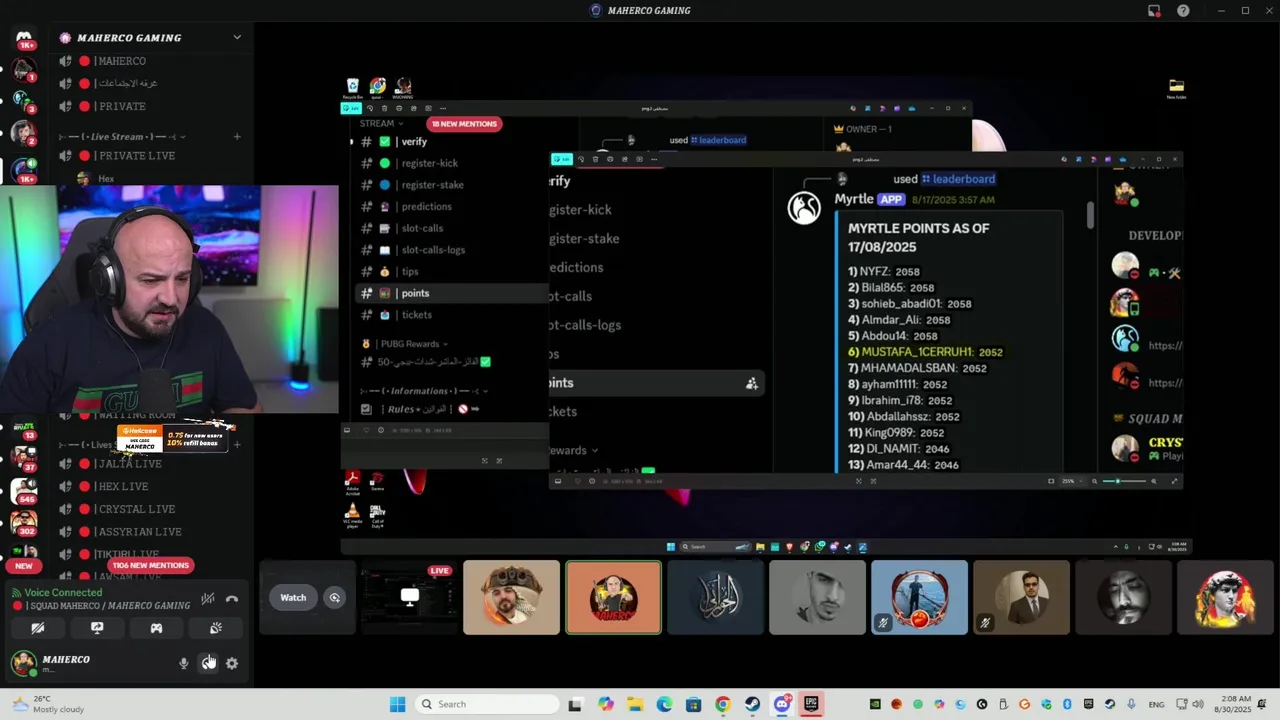This screenshot has width=1280, height=720.
Task: Click the NEW servers pill
Action: click(23, 566)
